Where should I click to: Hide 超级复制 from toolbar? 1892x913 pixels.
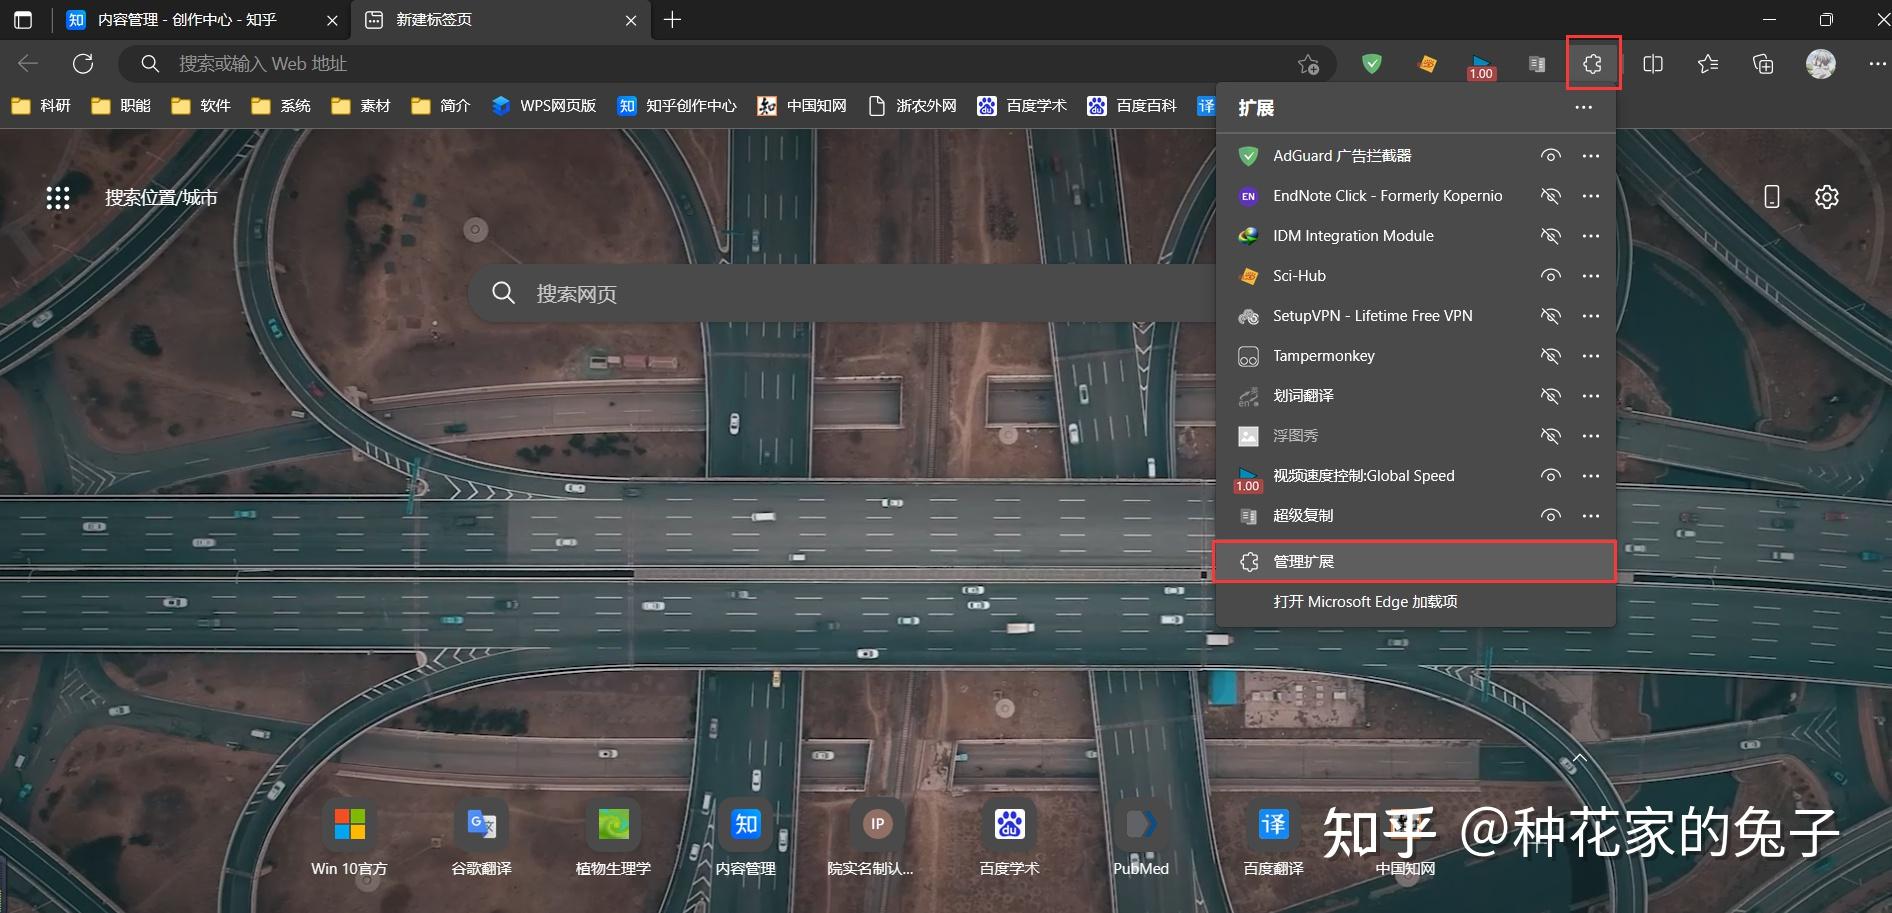[1550, 516]
